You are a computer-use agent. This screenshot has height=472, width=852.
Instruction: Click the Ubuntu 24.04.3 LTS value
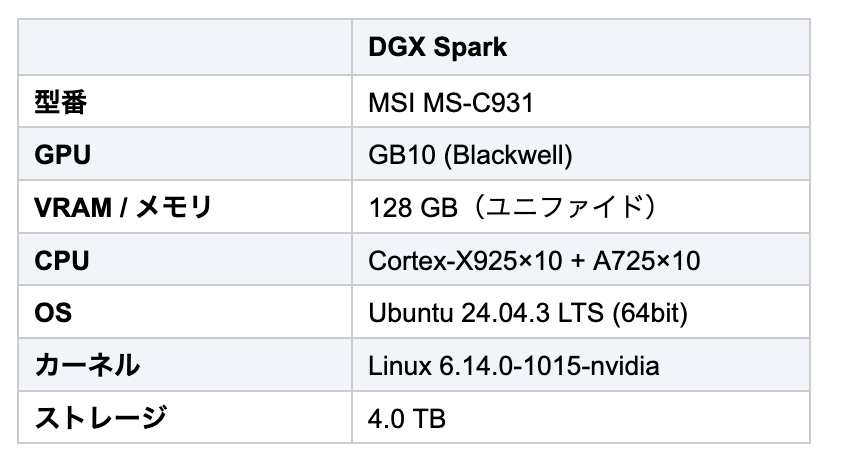click(486, 313)
